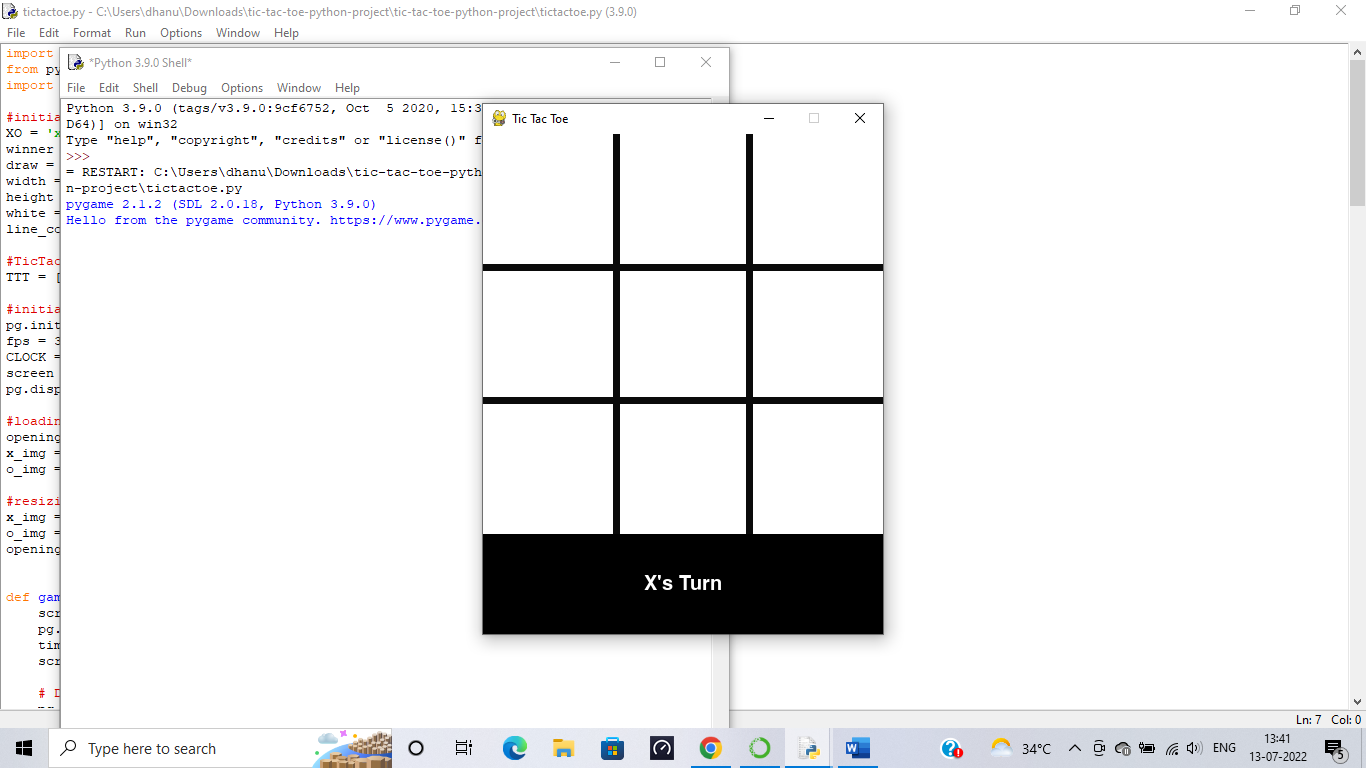
Task: Open Edit menu in tictactoe.py editor window
Action: 49,33
